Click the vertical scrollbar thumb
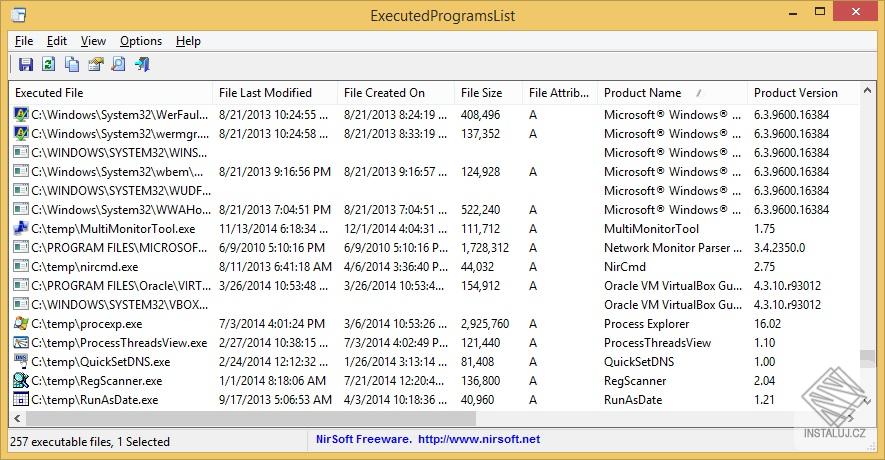This screenshot has height=460, width=885. 868,359
